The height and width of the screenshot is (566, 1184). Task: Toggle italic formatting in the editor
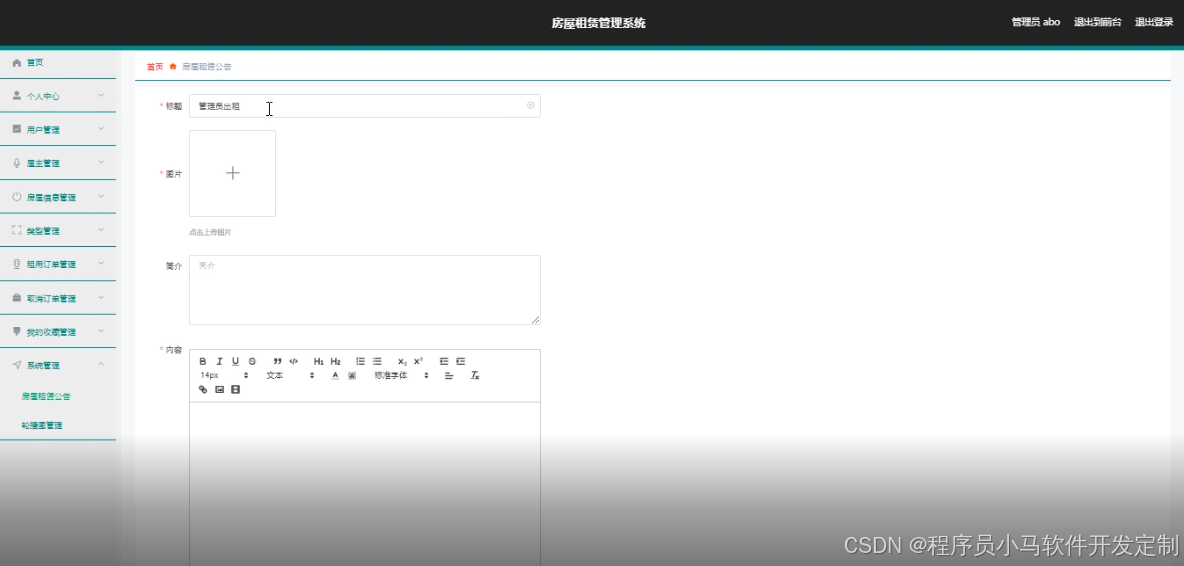click(219, 361)
